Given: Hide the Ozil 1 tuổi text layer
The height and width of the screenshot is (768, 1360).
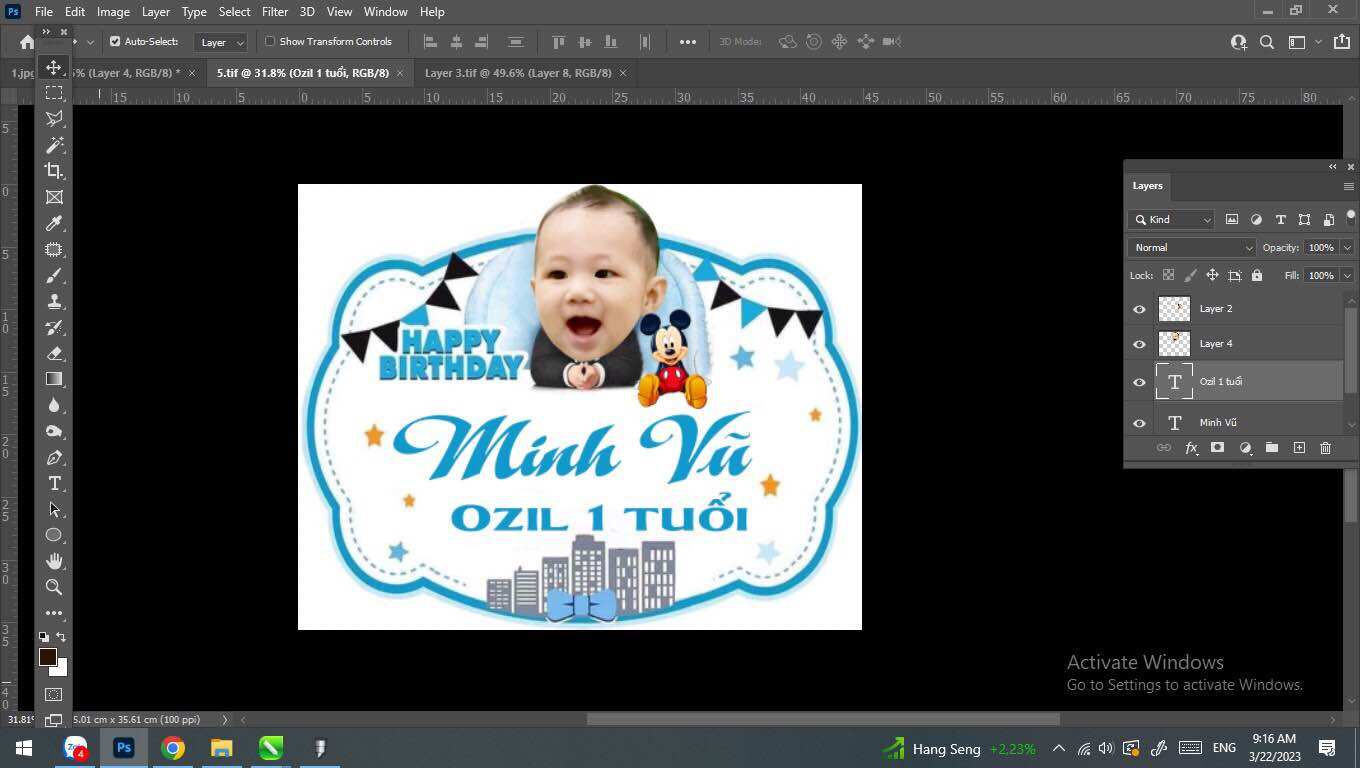Looking at the screenshot, I should click(x=1139, y=382).
